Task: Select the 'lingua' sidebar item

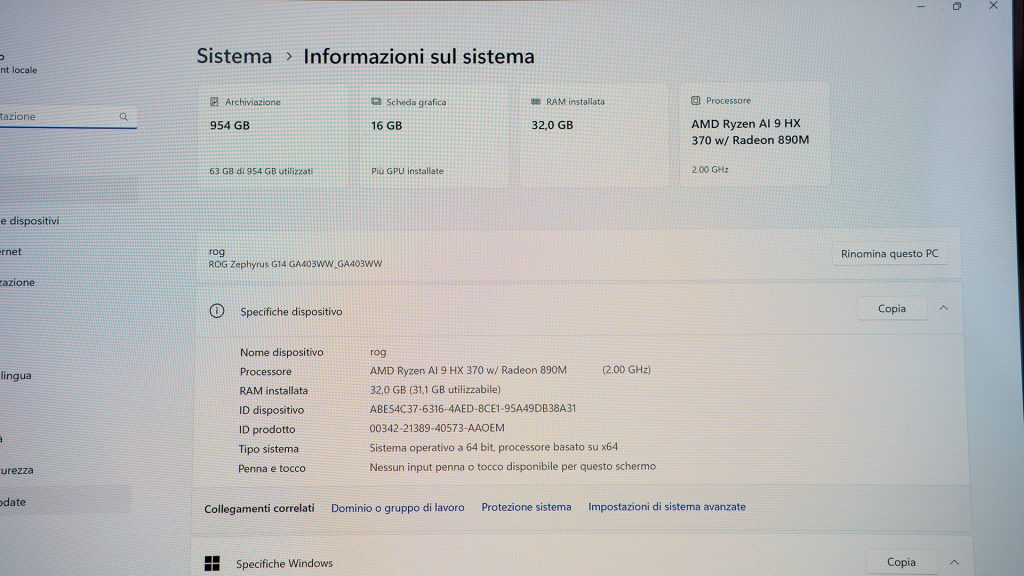Action: tap(16, 376)
